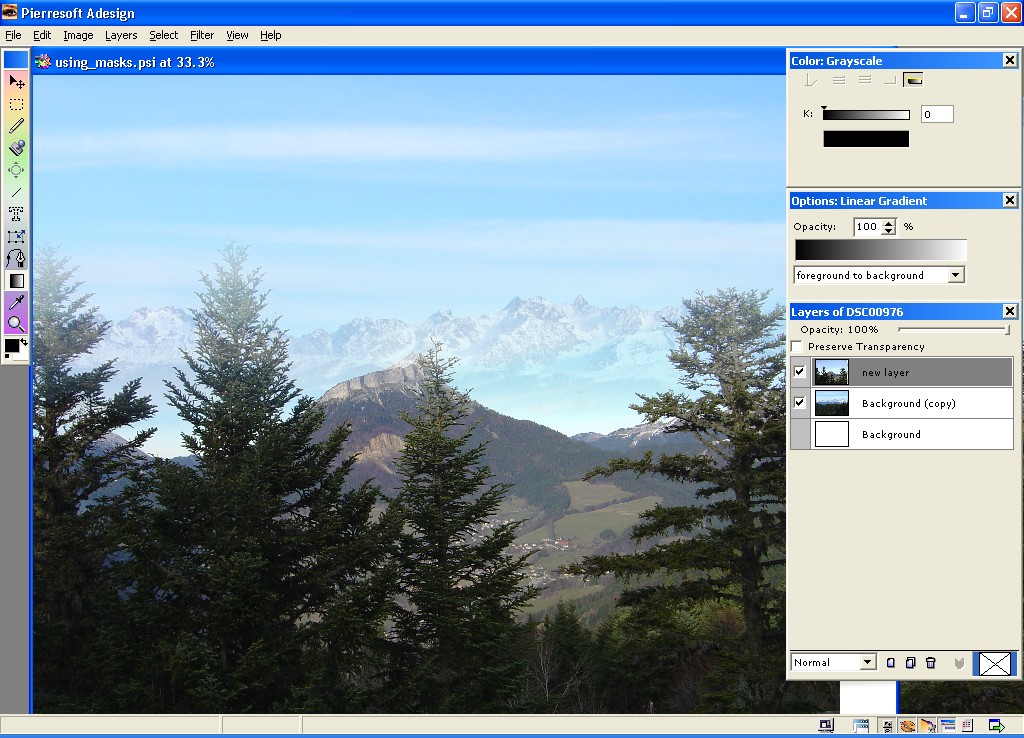Open the Filter menu

coord(202,35)
